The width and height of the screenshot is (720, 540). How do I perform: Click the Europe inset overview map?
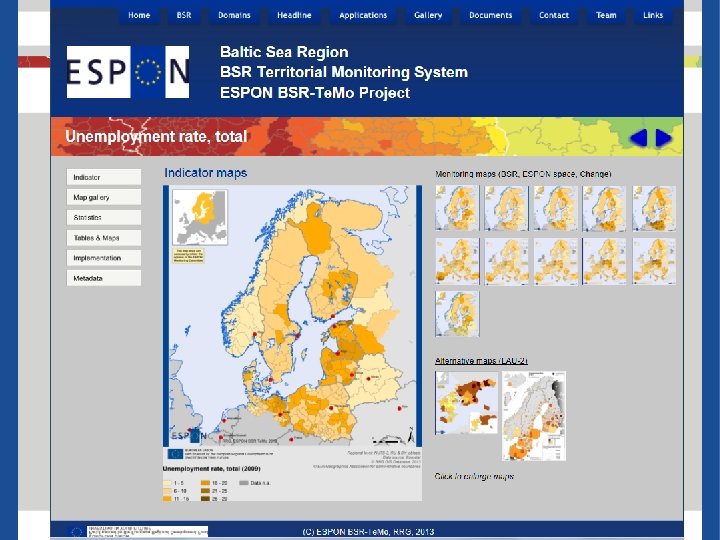click(200, 218)
